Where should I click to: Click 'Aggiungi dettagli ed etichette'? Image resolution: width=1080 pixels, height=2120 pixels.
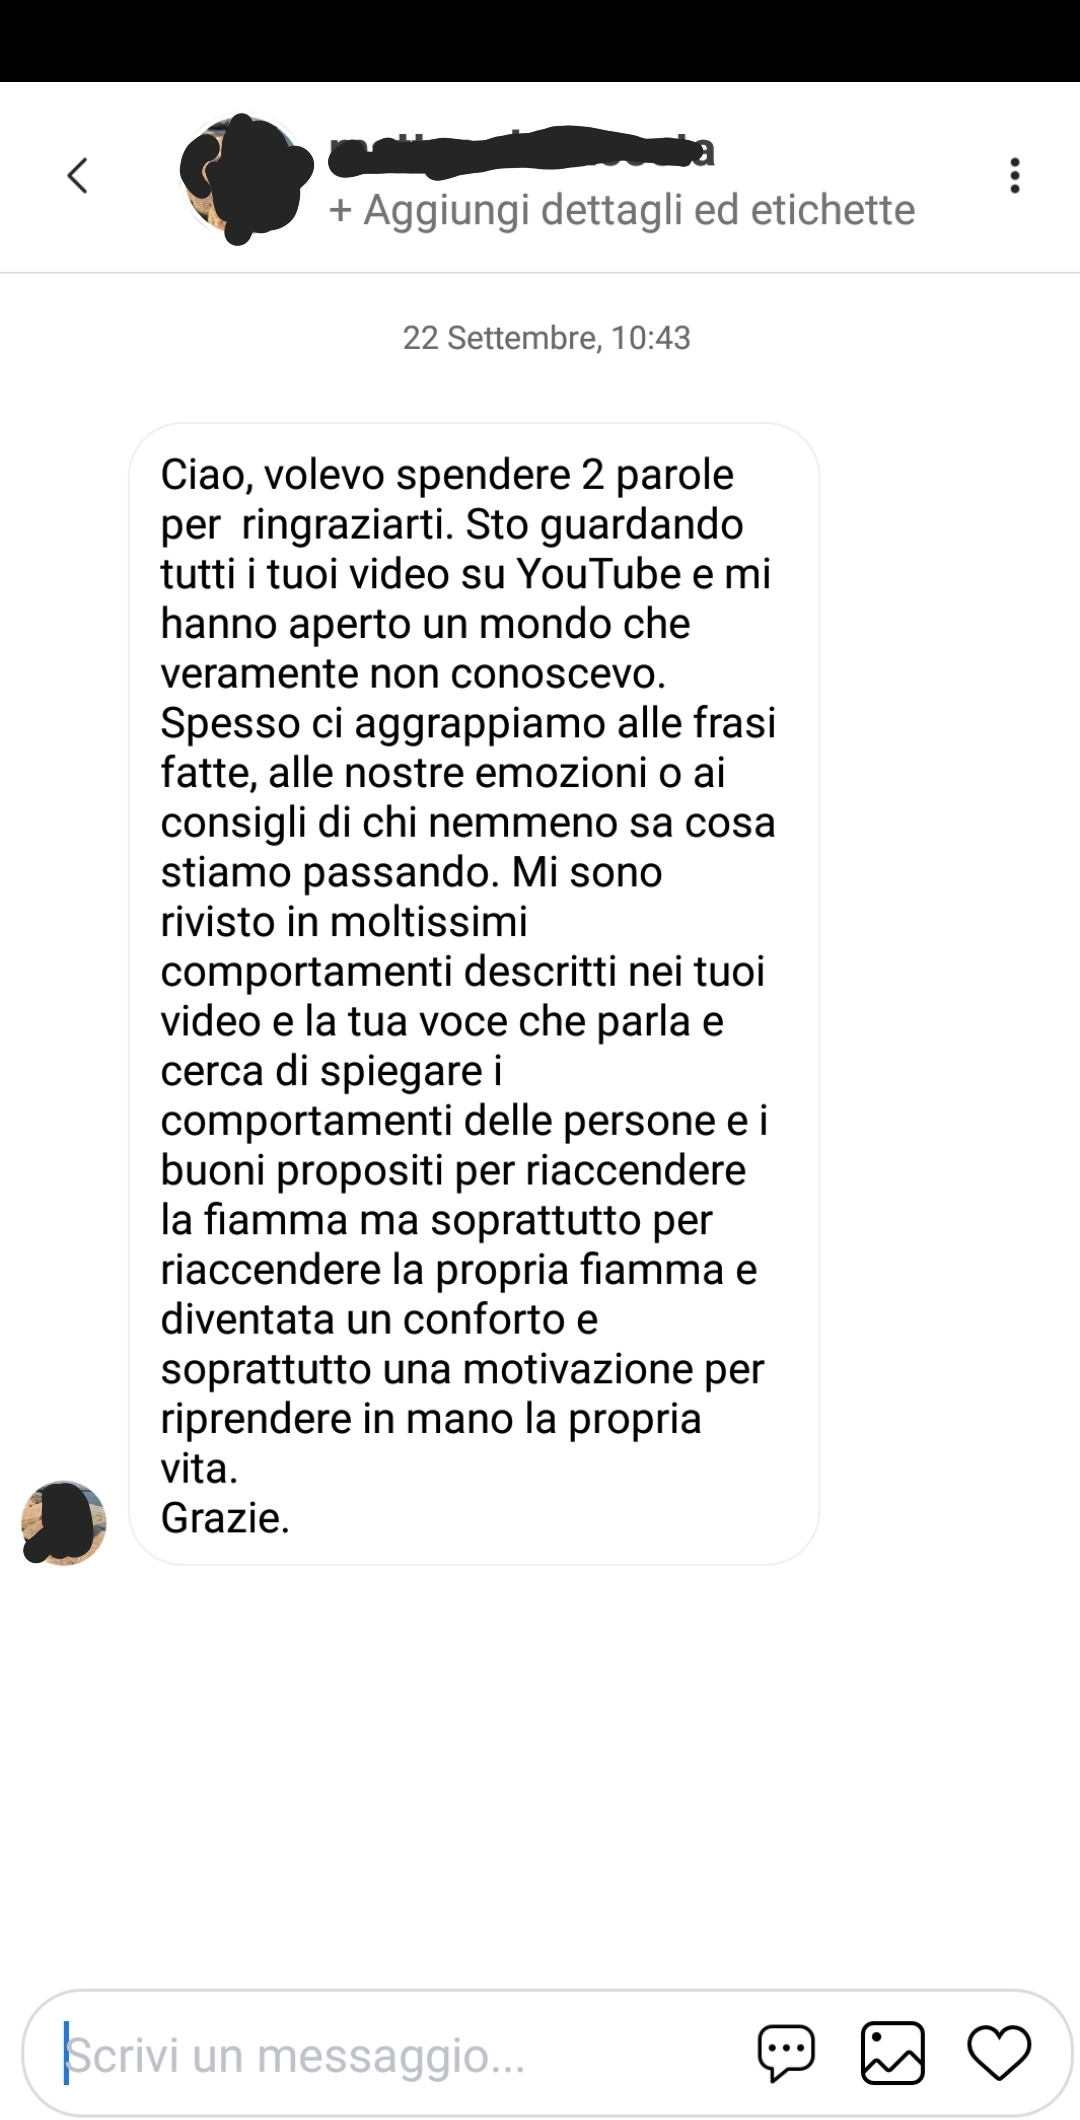click(x=622, y=210)
